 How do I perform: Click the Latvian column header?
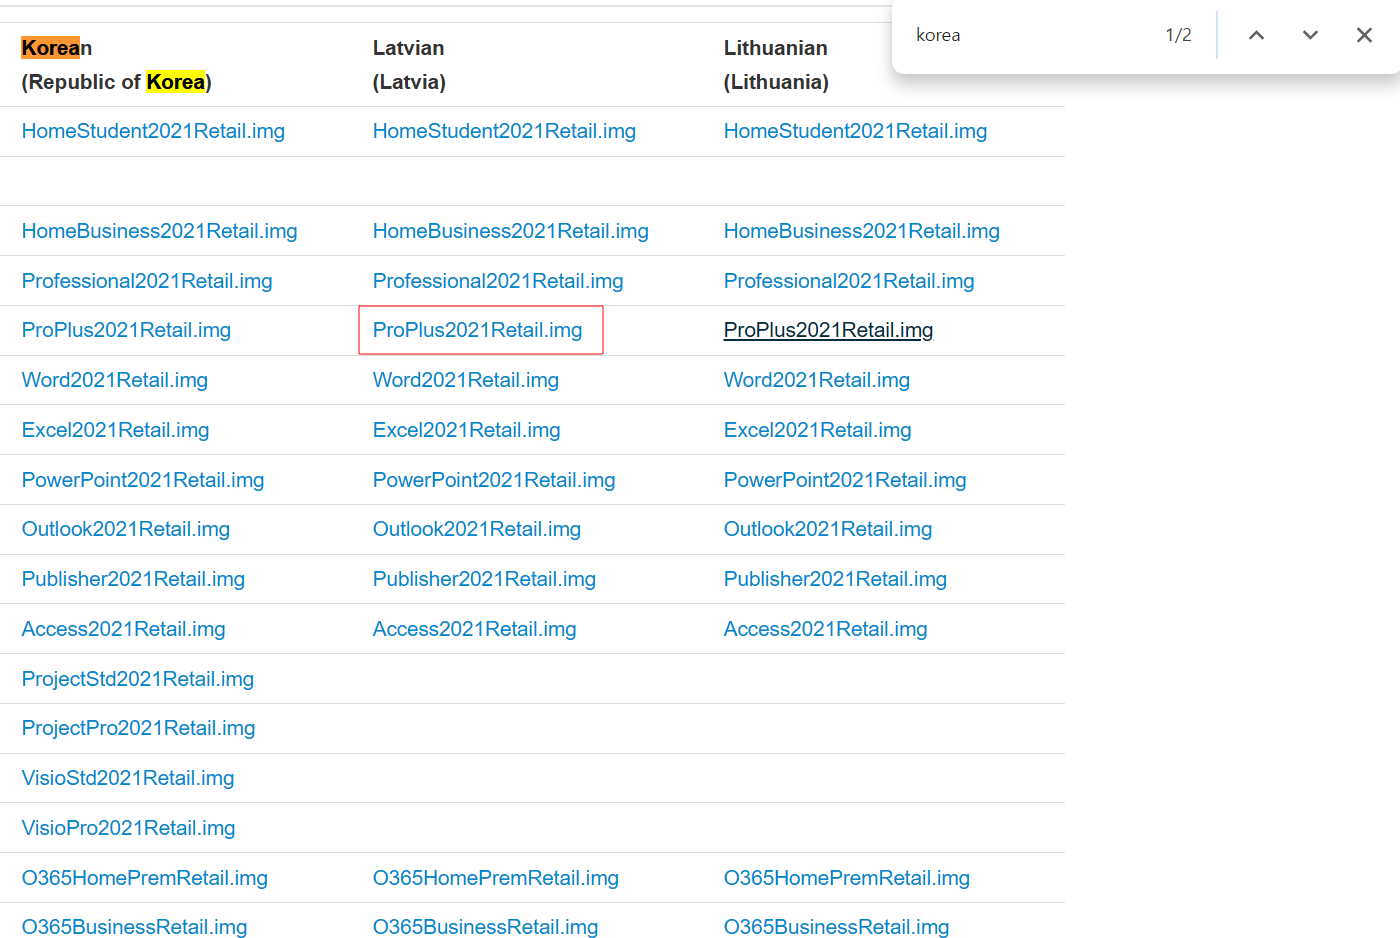click(x=409, y=48)
